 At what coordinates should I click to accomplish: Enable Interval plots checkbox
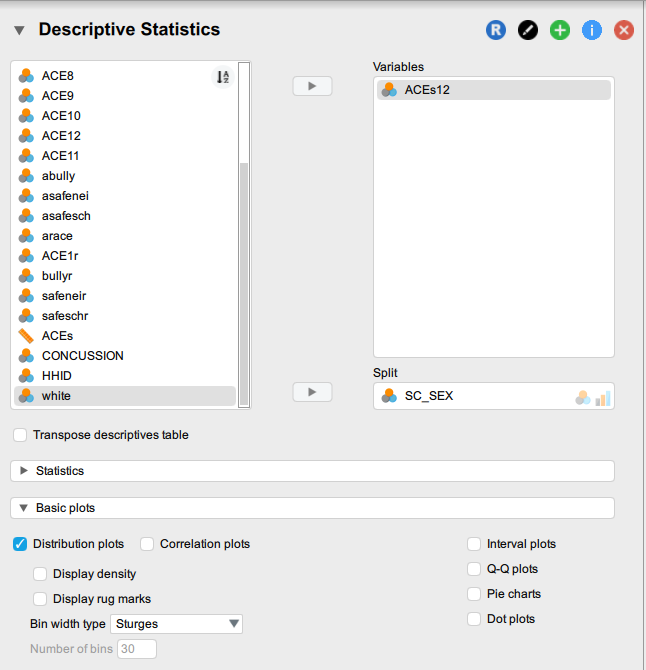474,544
